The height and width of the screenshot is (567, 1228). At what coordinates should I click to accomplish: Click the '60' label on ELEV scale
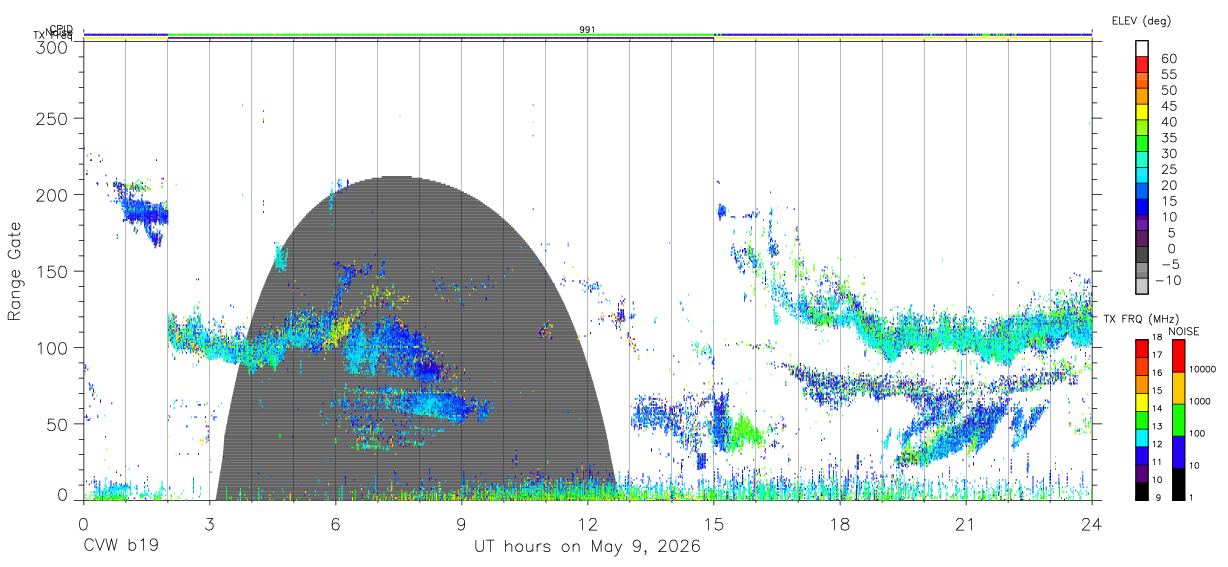point(1168,58)
